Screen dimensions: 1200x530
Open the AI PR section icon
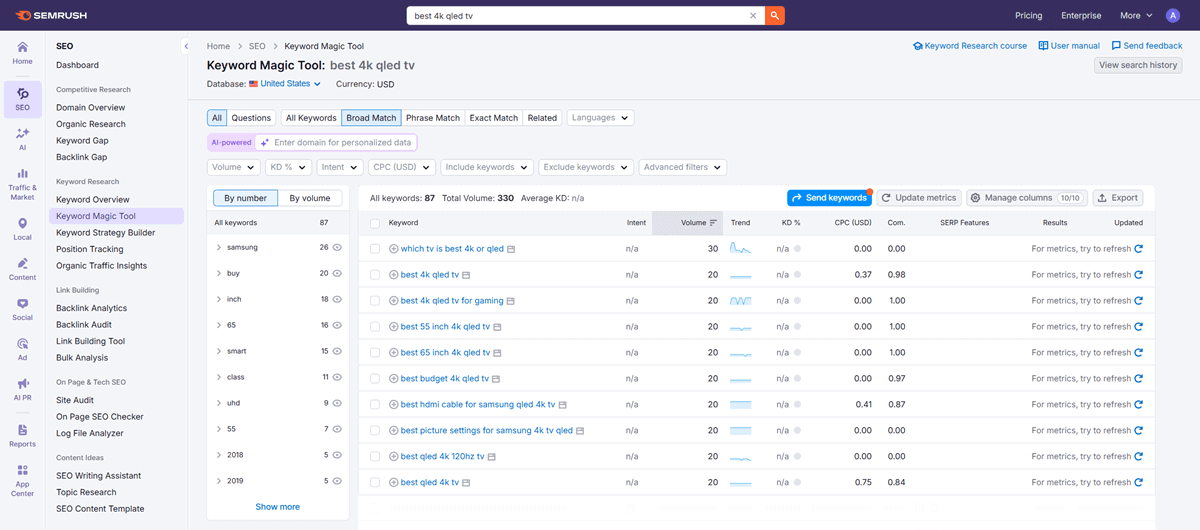(x=22, y=389)
